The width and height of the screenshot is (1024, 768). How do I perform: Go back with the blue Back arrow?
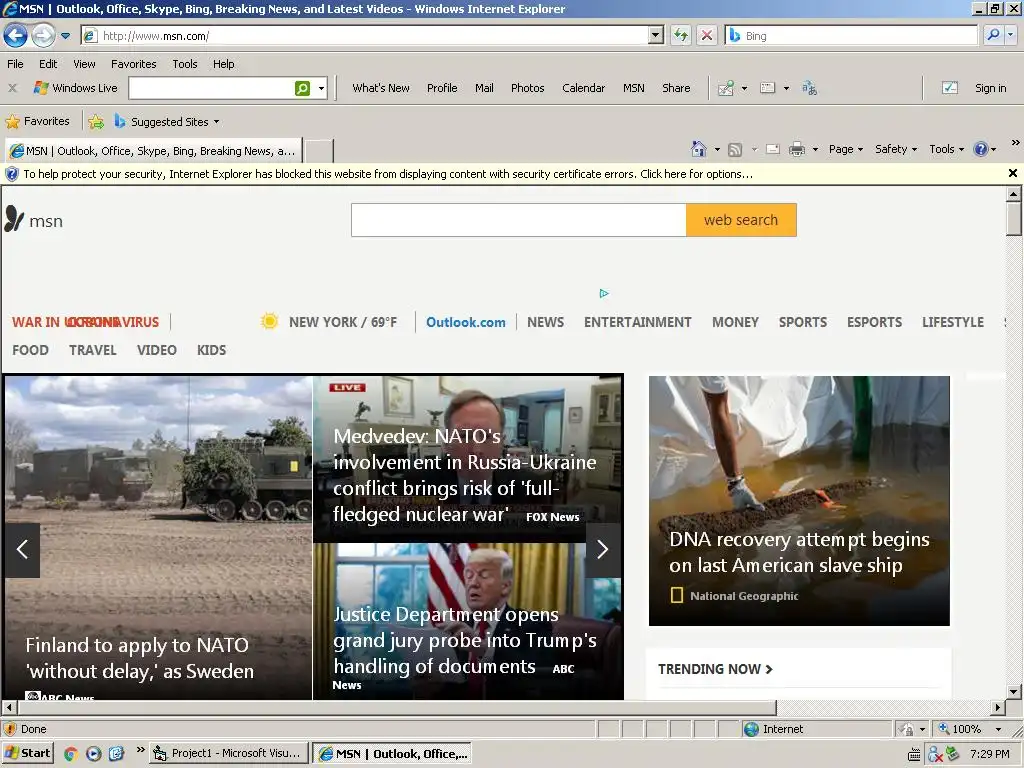point(16,35)
